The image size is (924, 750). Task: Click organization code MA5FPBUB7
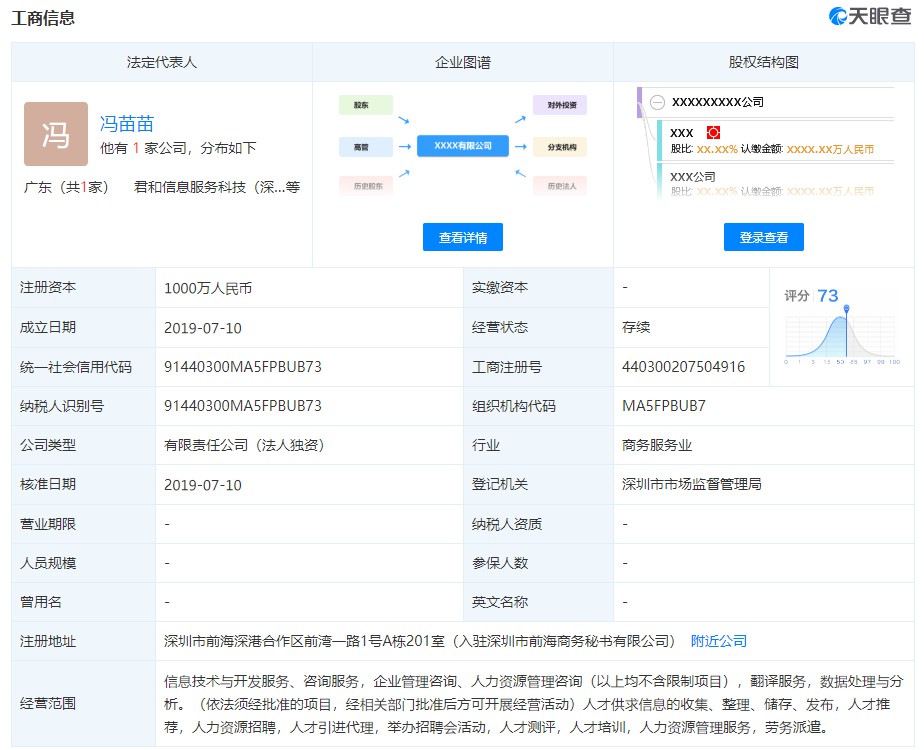tap(664, 406)
